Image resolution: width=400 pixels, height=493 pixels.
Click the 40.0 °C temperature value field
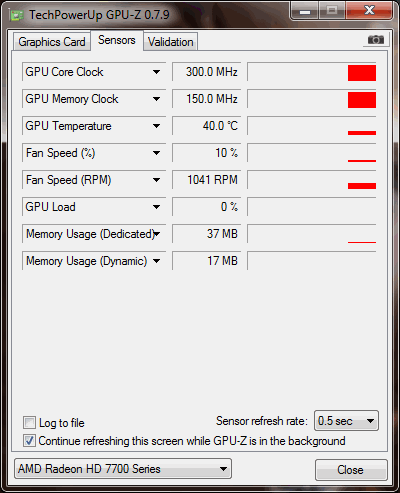(x=206, y=126)
